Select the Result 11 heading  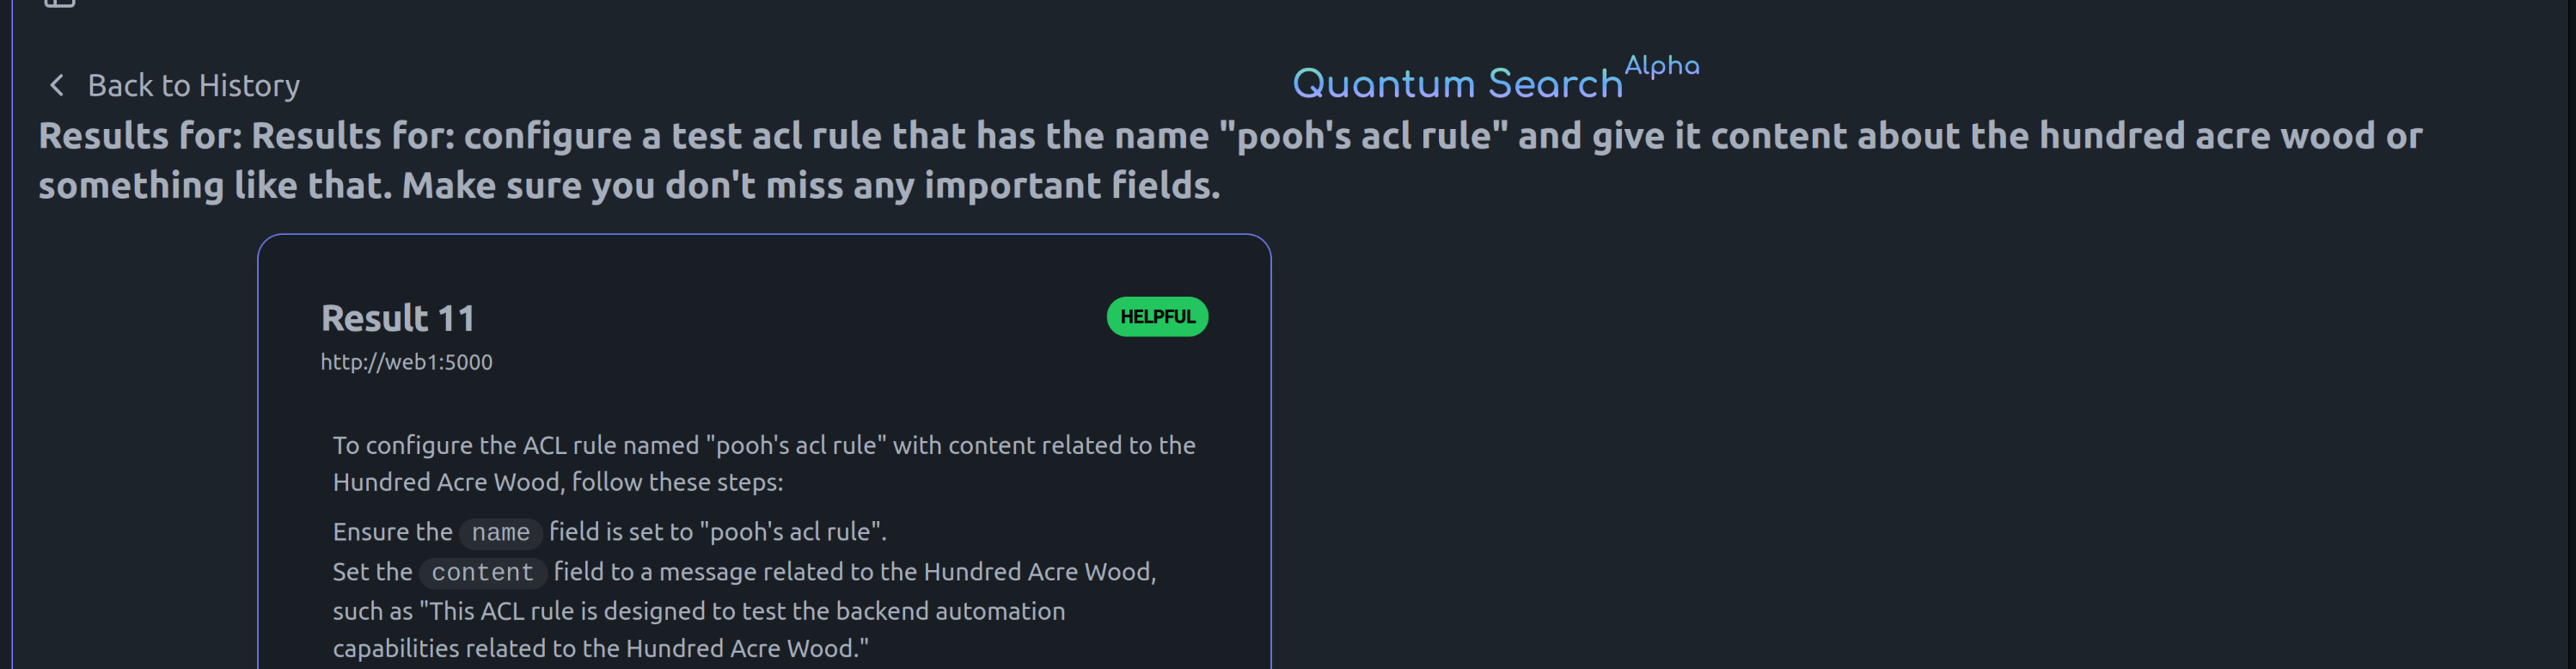point(397,318)
